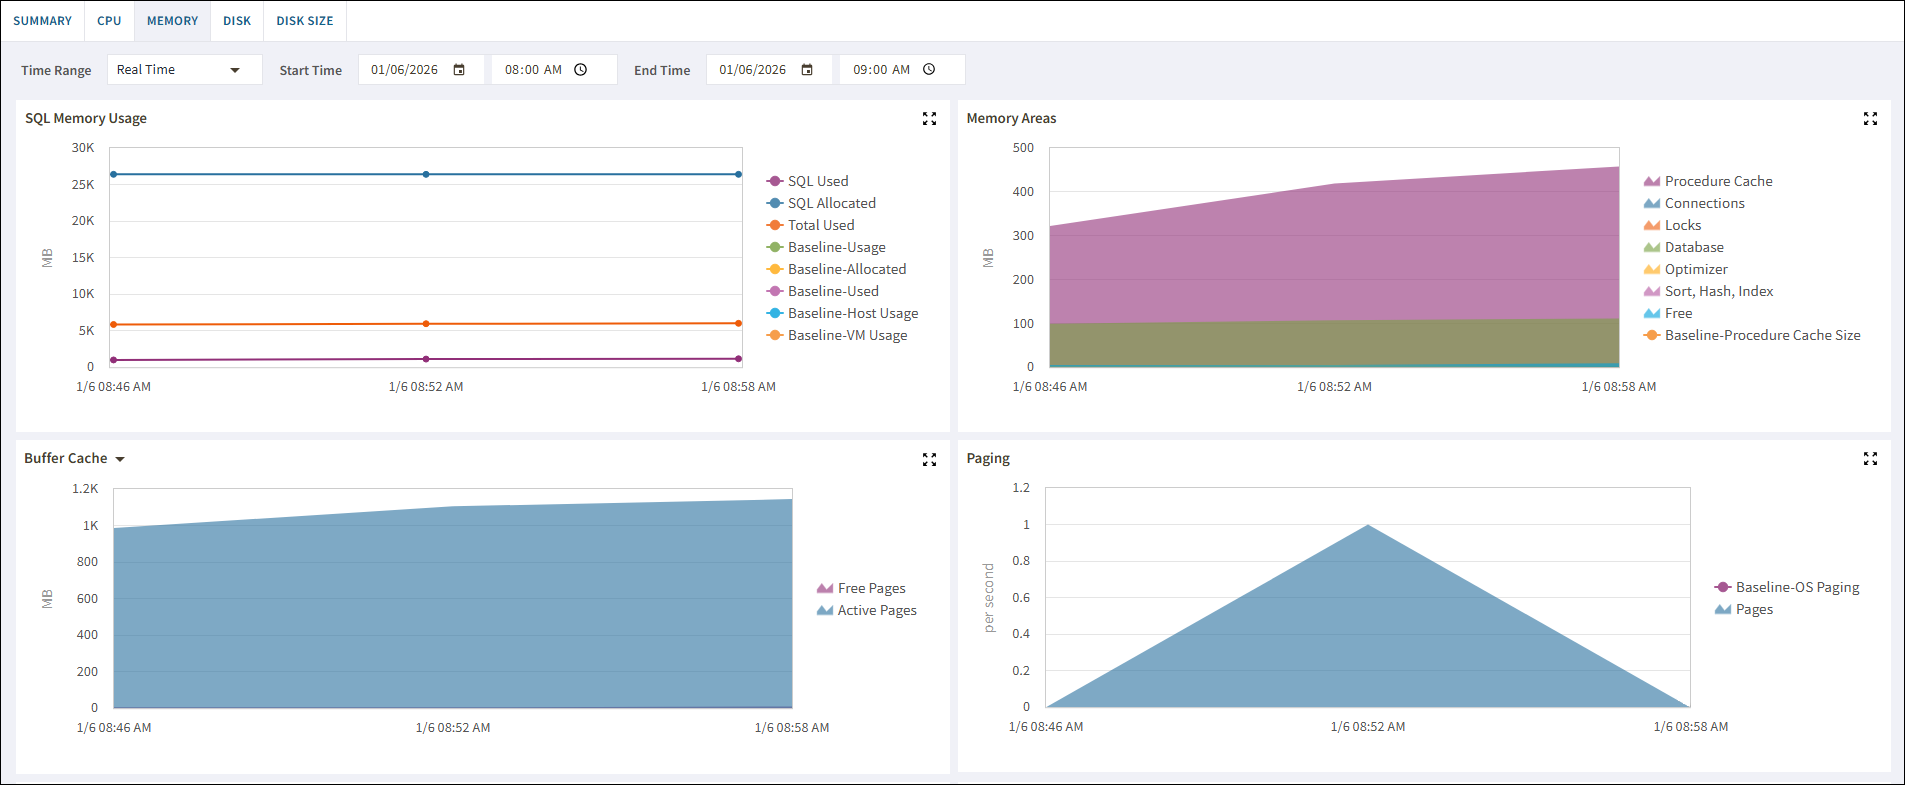Click the Total Used point at 08:46 AM
The height and width of the screenshot is (785, 1905).
tap(114, 325)
